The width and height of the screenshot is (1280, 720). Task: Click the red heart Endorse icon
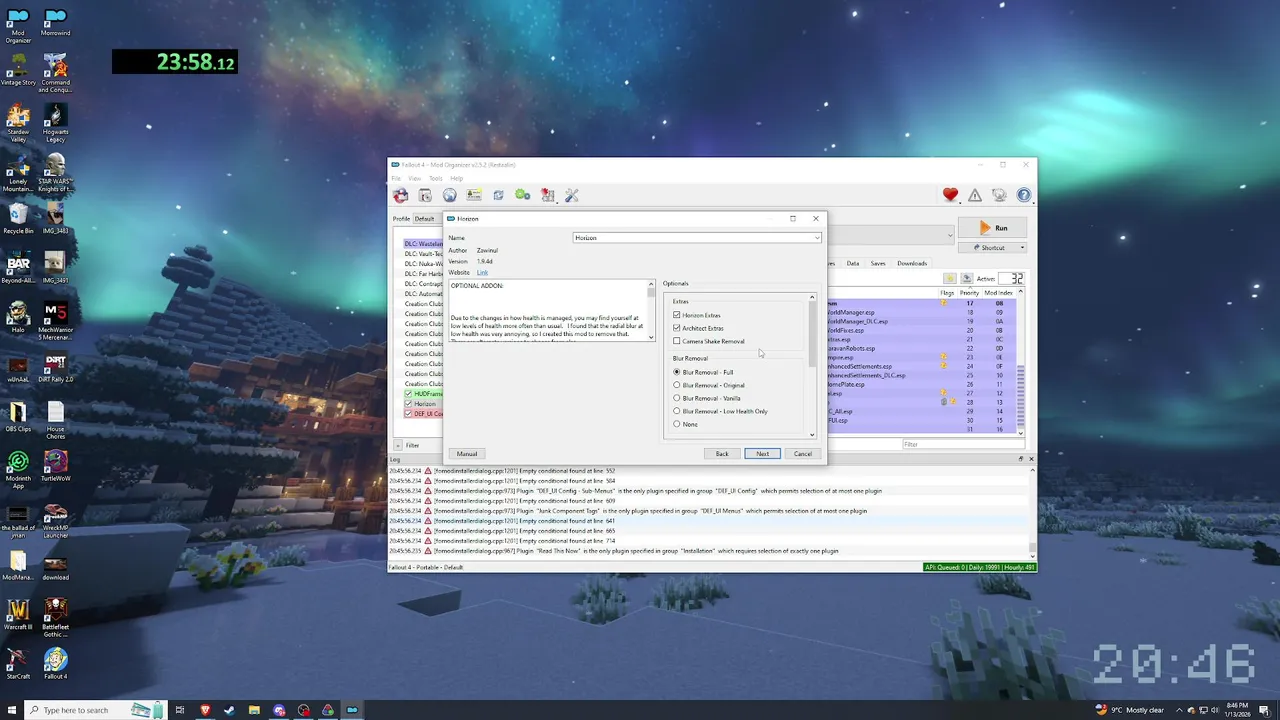pyautogui.click(x=950, y=195)
